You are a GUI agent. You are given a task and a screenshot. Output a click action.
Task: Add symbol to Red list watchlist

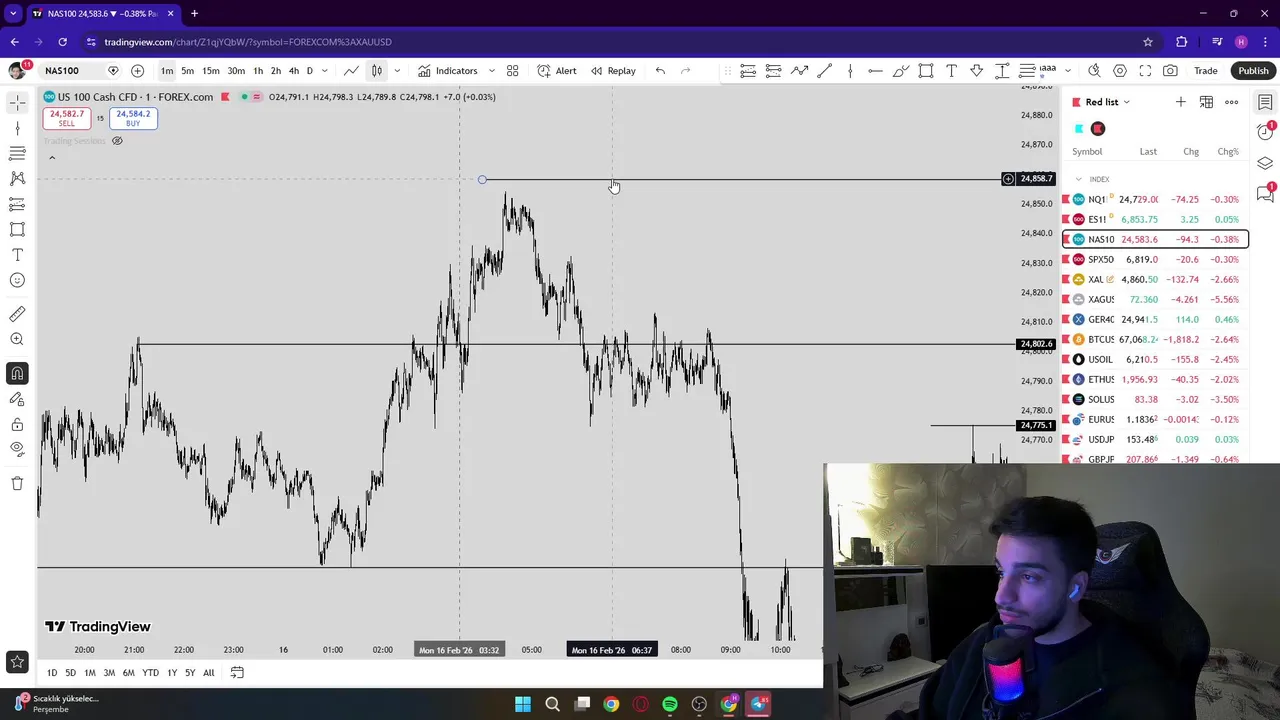[1181, 102]
